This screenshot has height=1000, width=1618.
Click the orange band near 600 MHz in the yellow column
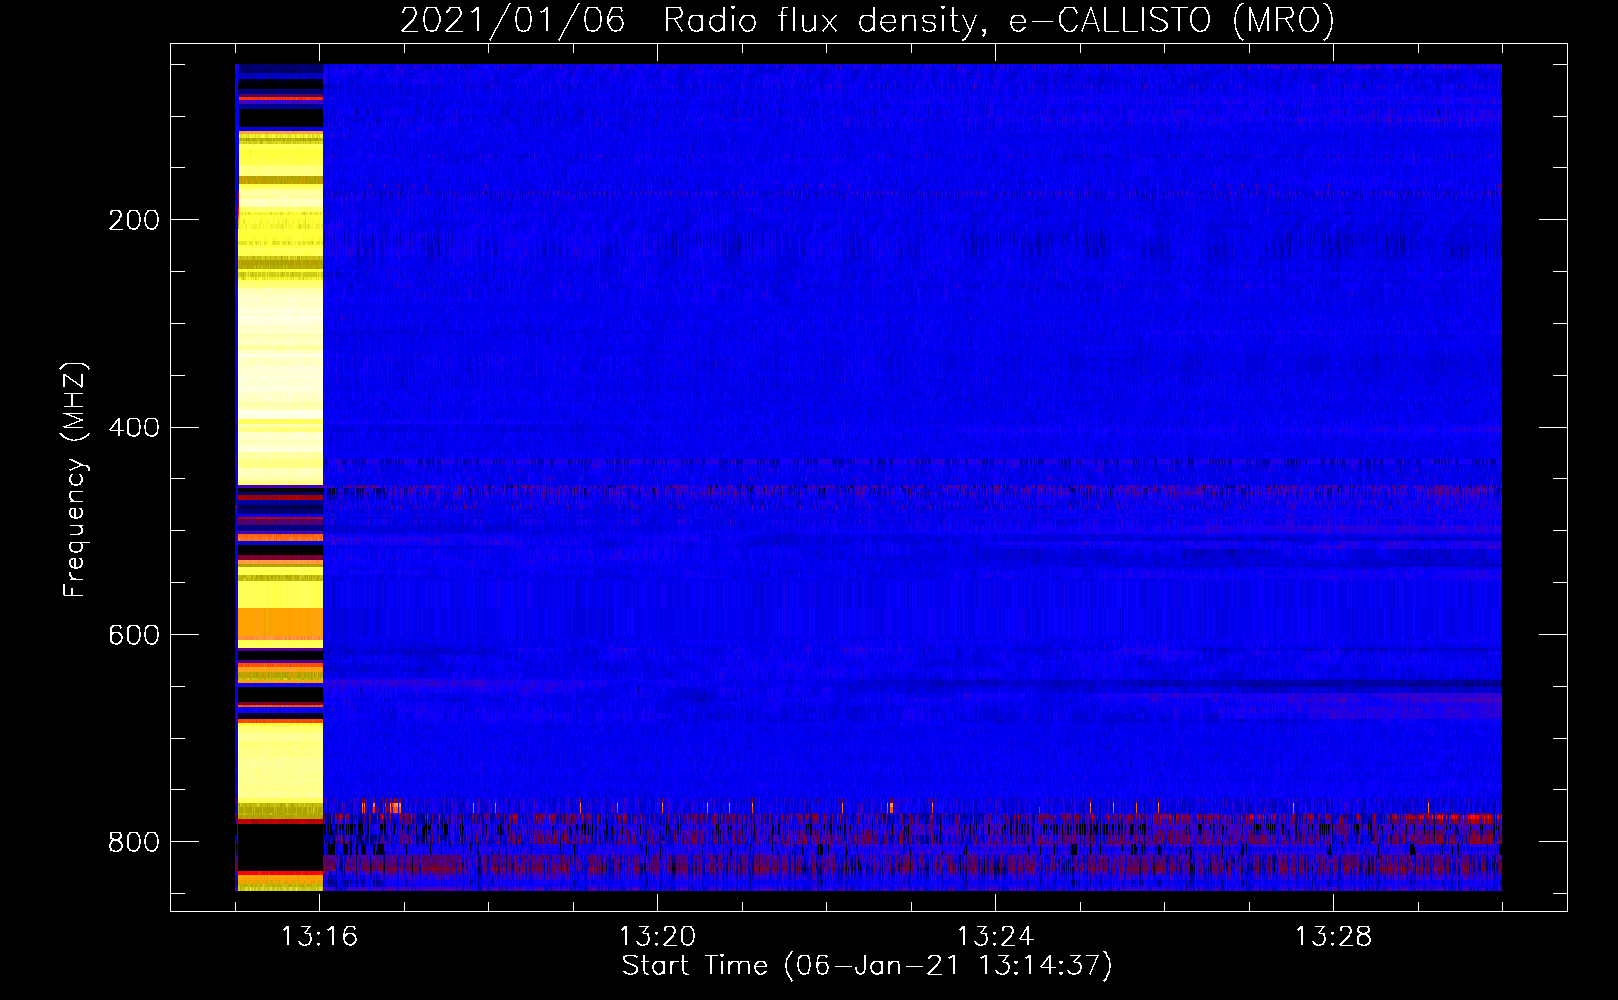[x=280, y=624]
